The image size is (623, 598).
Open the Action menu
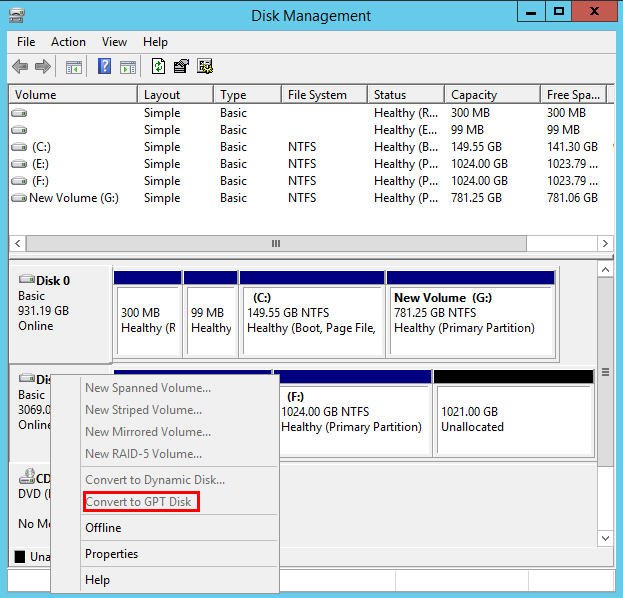pos(68,42)
